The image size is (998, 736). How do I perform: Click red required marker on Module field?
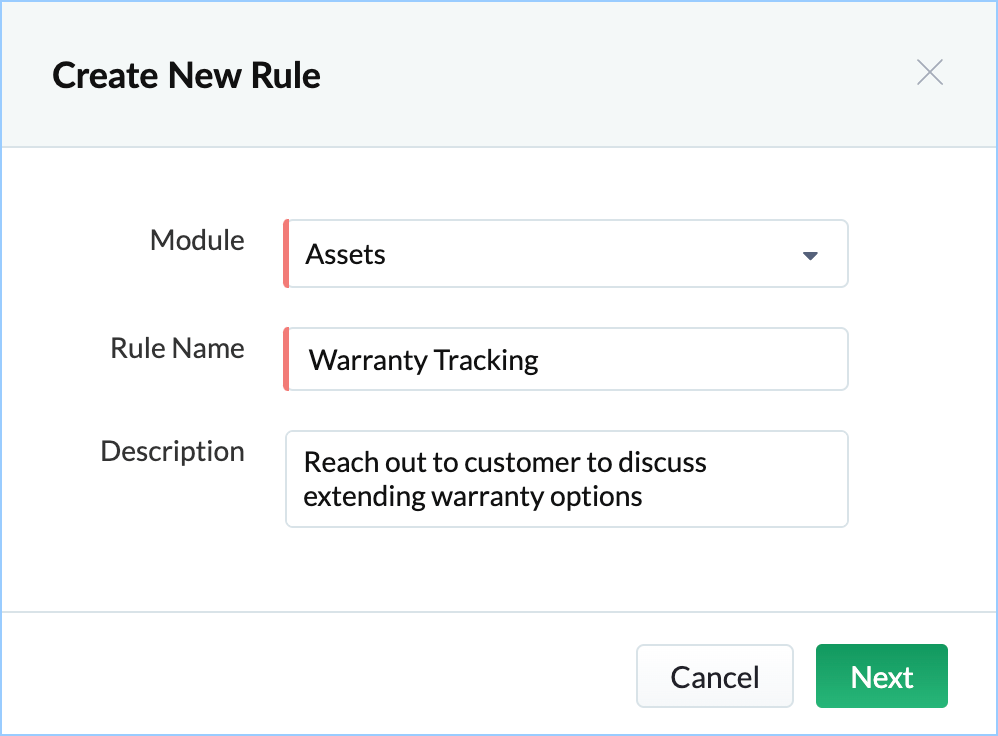click(286, 254)
